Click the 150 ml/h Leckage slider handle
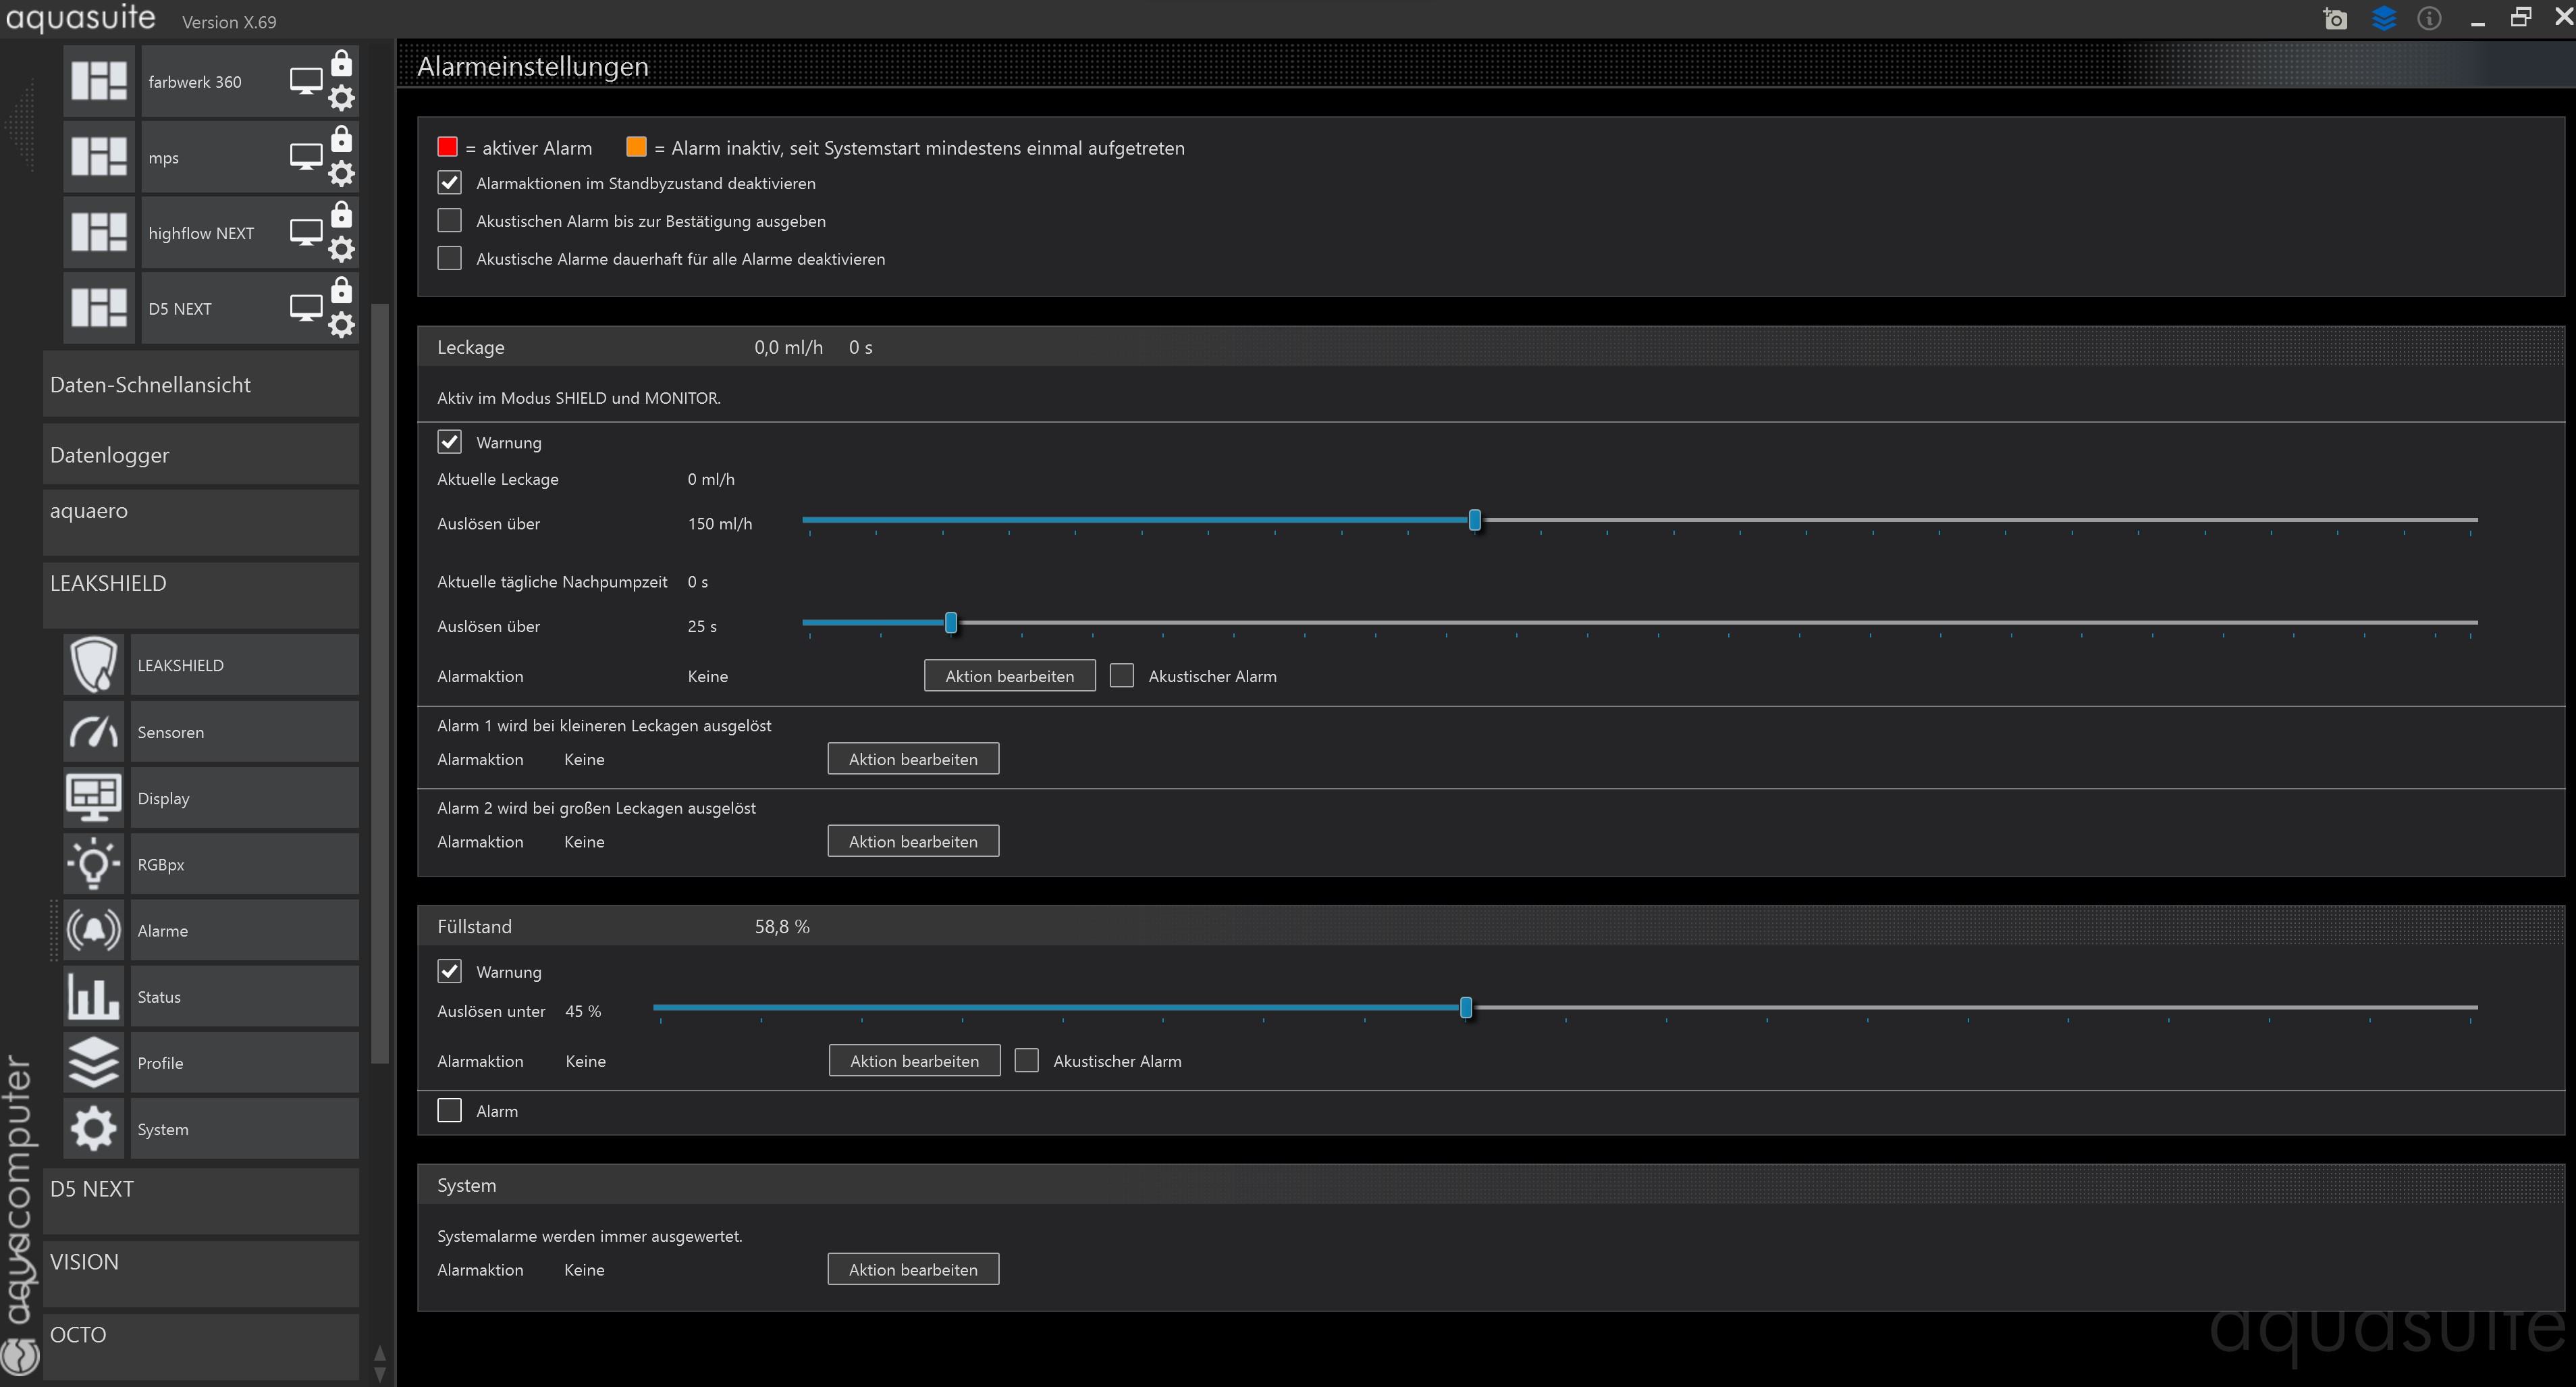This screenshot has width=2576, height=1387. (1474, 520)
